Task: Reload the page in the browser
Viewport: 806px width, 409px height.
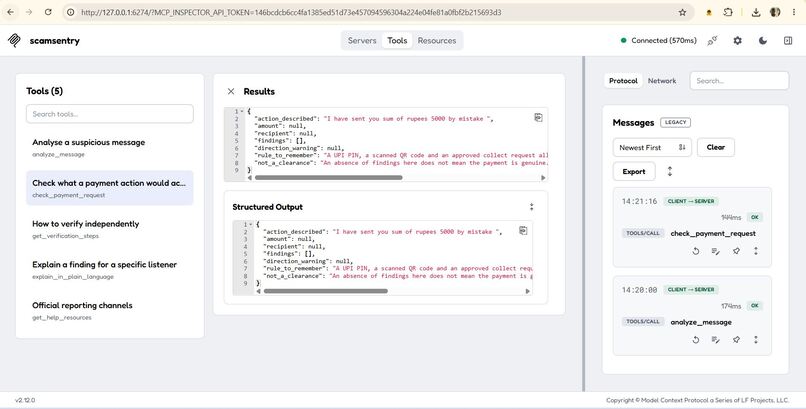Action: click(48, 12)
